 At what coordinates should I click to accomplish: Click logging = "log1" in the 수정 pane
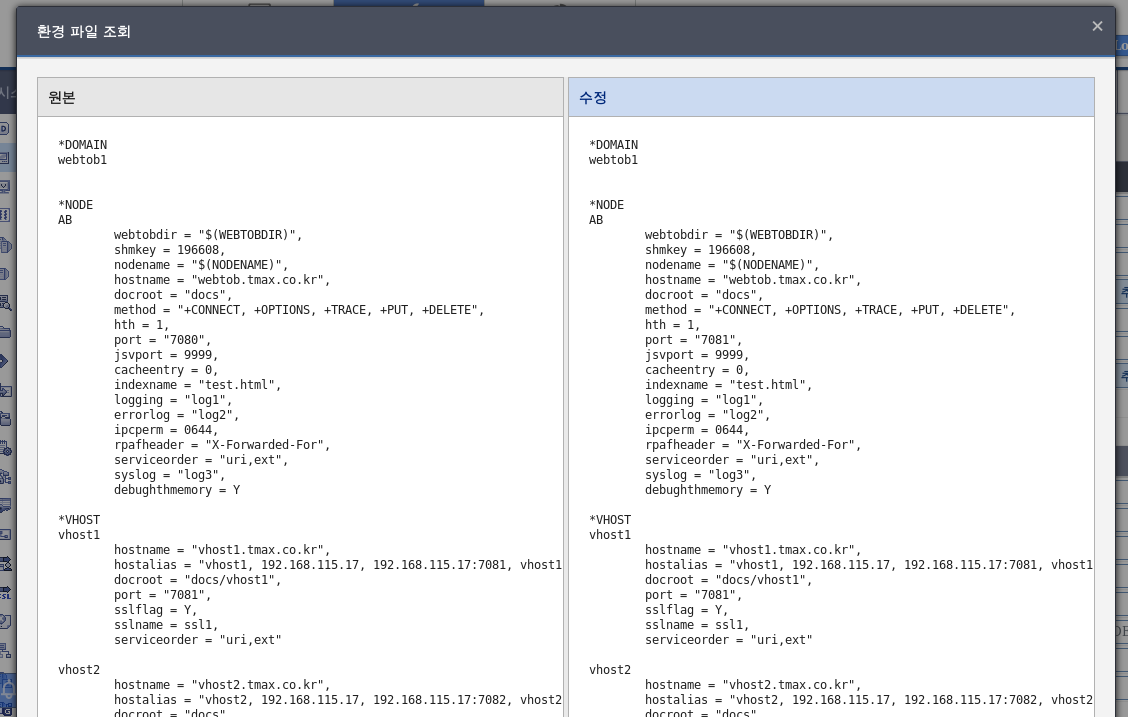[x=704, y=400]
